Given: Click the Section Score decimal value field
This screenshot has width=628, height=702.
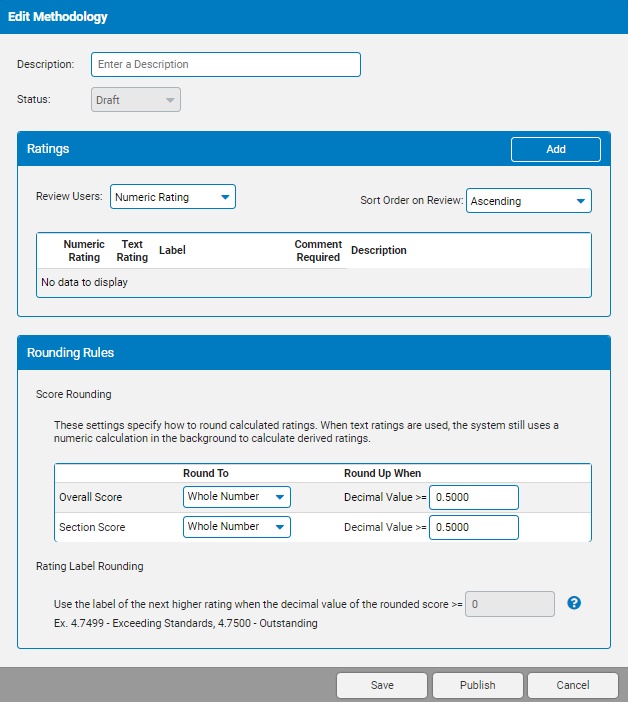Looking at the screenshot, I should coord(474,527).
